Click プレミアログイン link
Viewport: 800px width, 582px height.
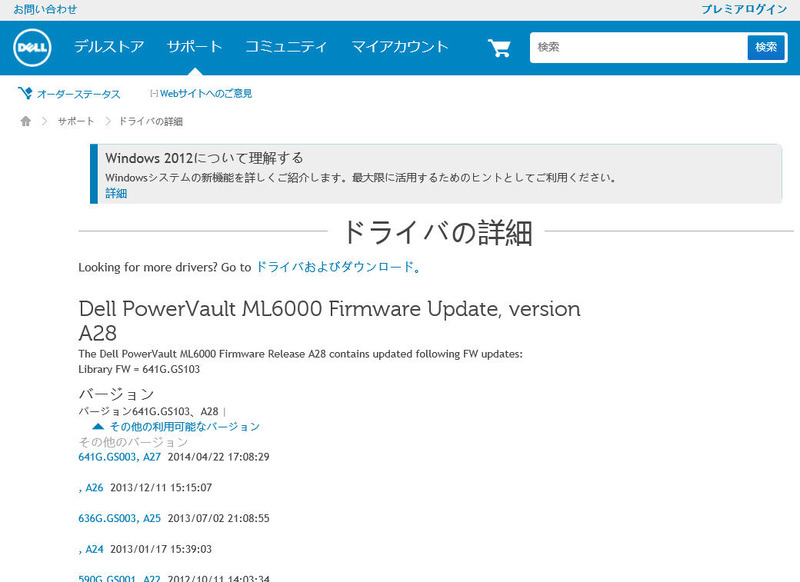(x=744, y=9)
